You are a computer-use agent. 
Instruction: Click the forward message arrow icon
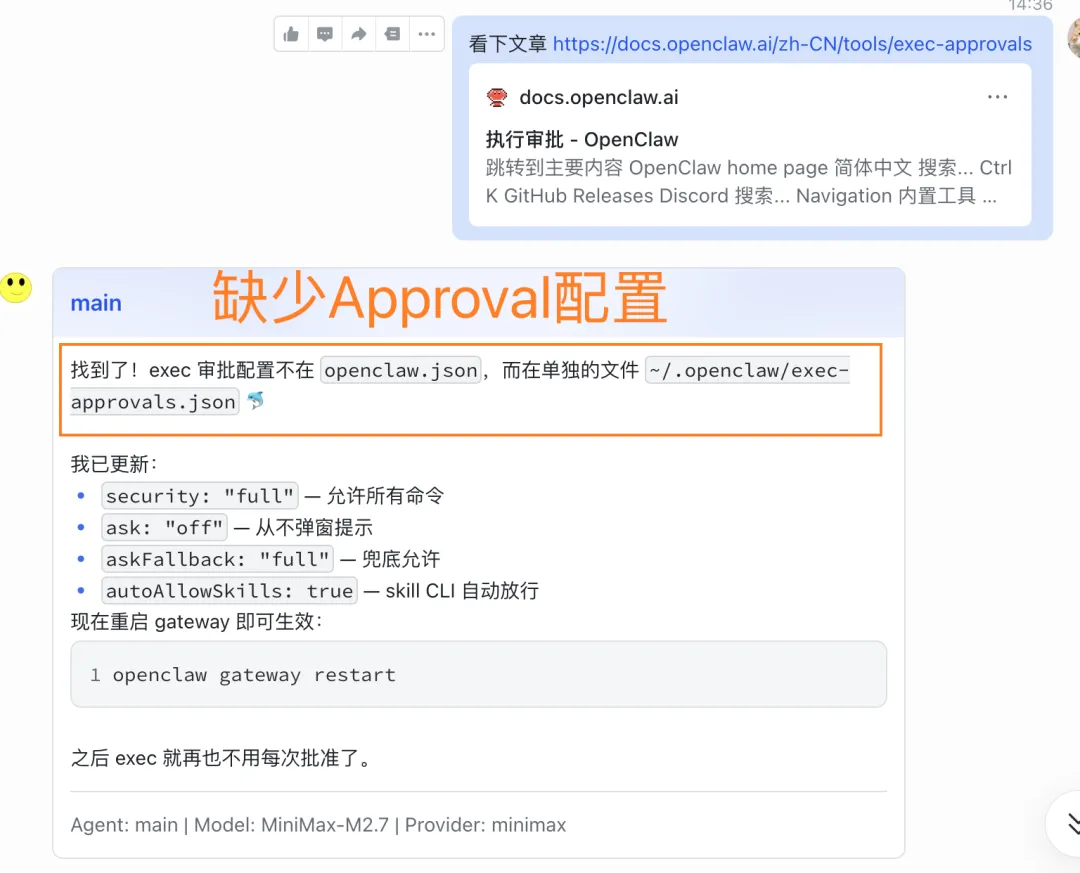(358, 34)
